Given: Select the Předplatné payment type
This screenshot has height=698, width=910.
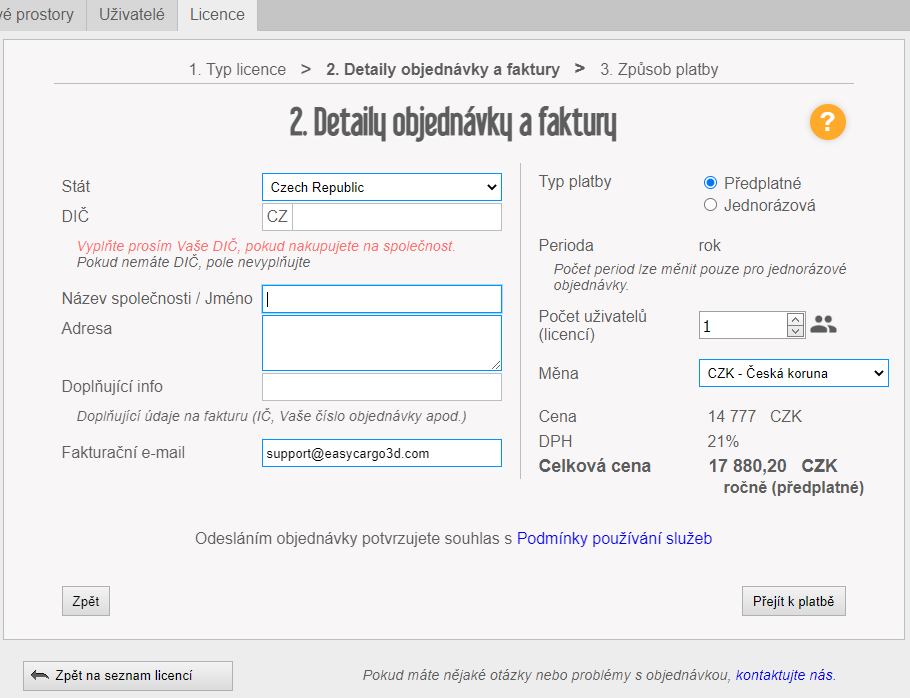Looking at the screenshot, I should click(711, 183).
